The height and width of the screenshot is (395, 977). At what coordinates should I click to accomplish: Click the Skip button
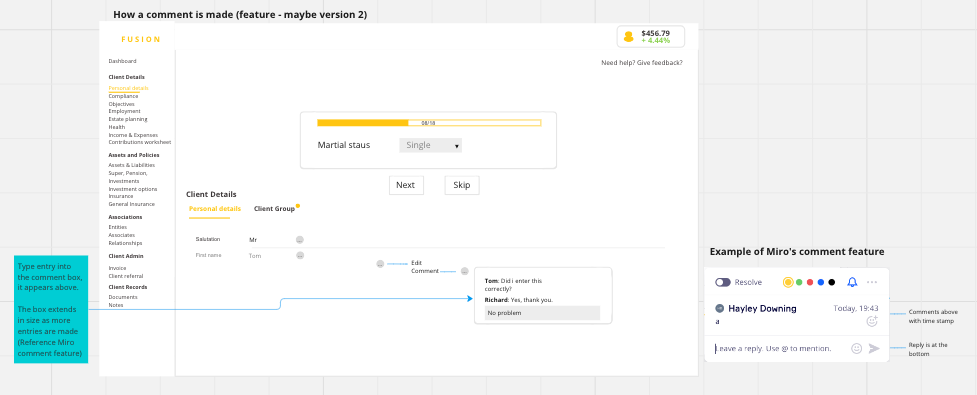tap(462, 185)
